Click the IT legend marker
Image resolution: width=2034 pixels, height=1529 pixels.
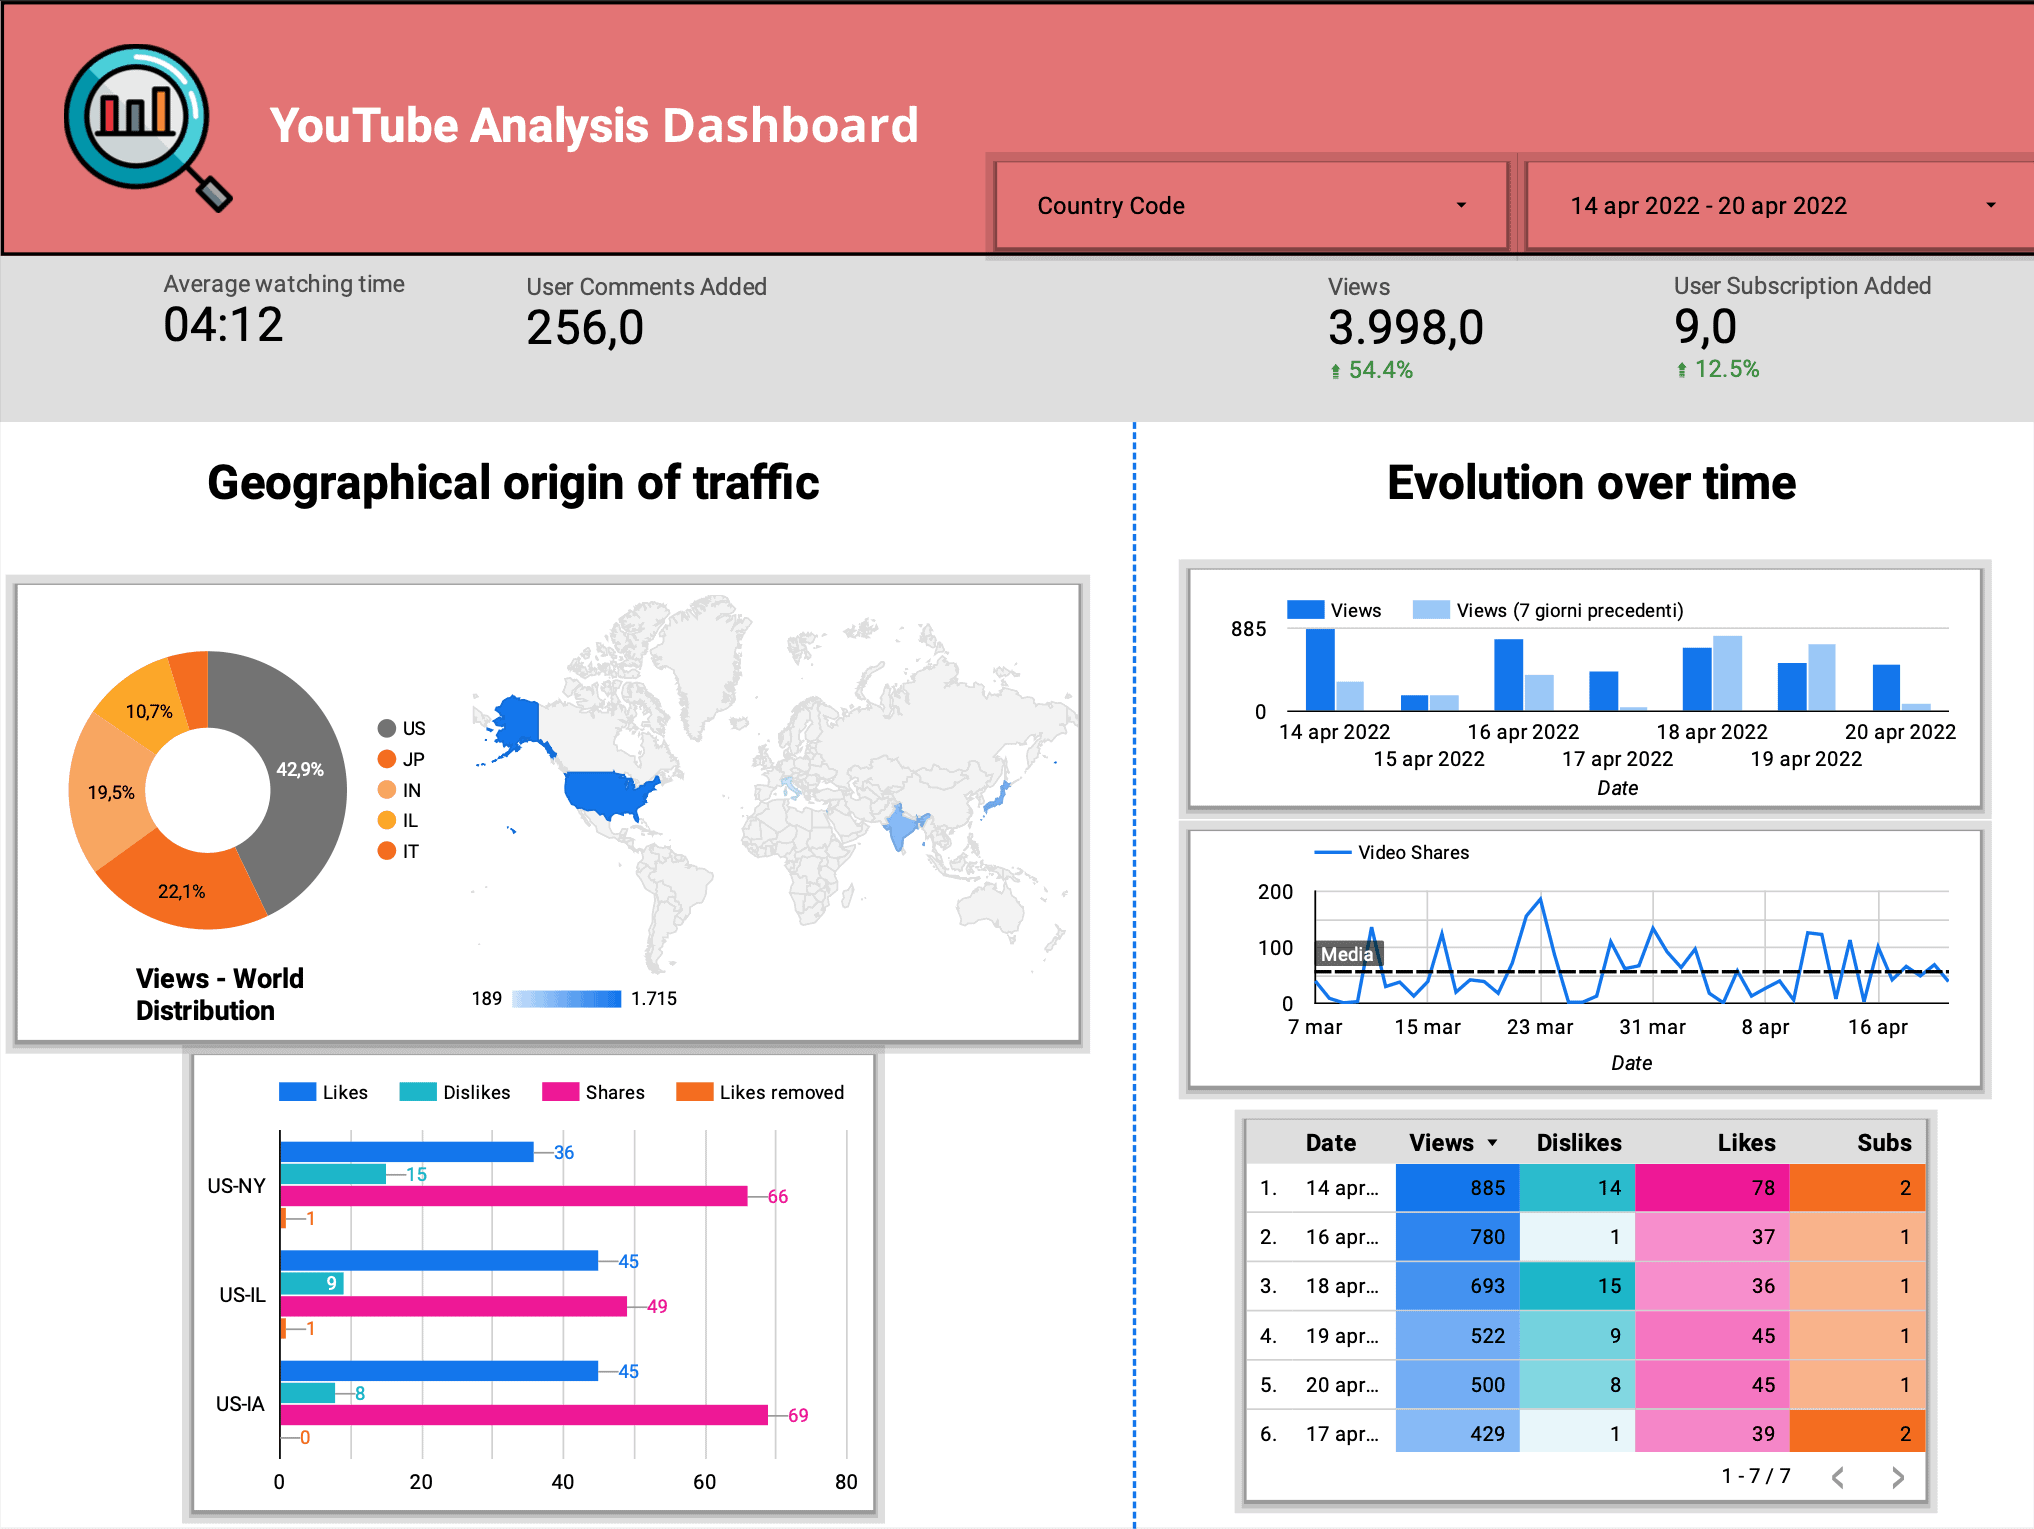tap(388, 851)
